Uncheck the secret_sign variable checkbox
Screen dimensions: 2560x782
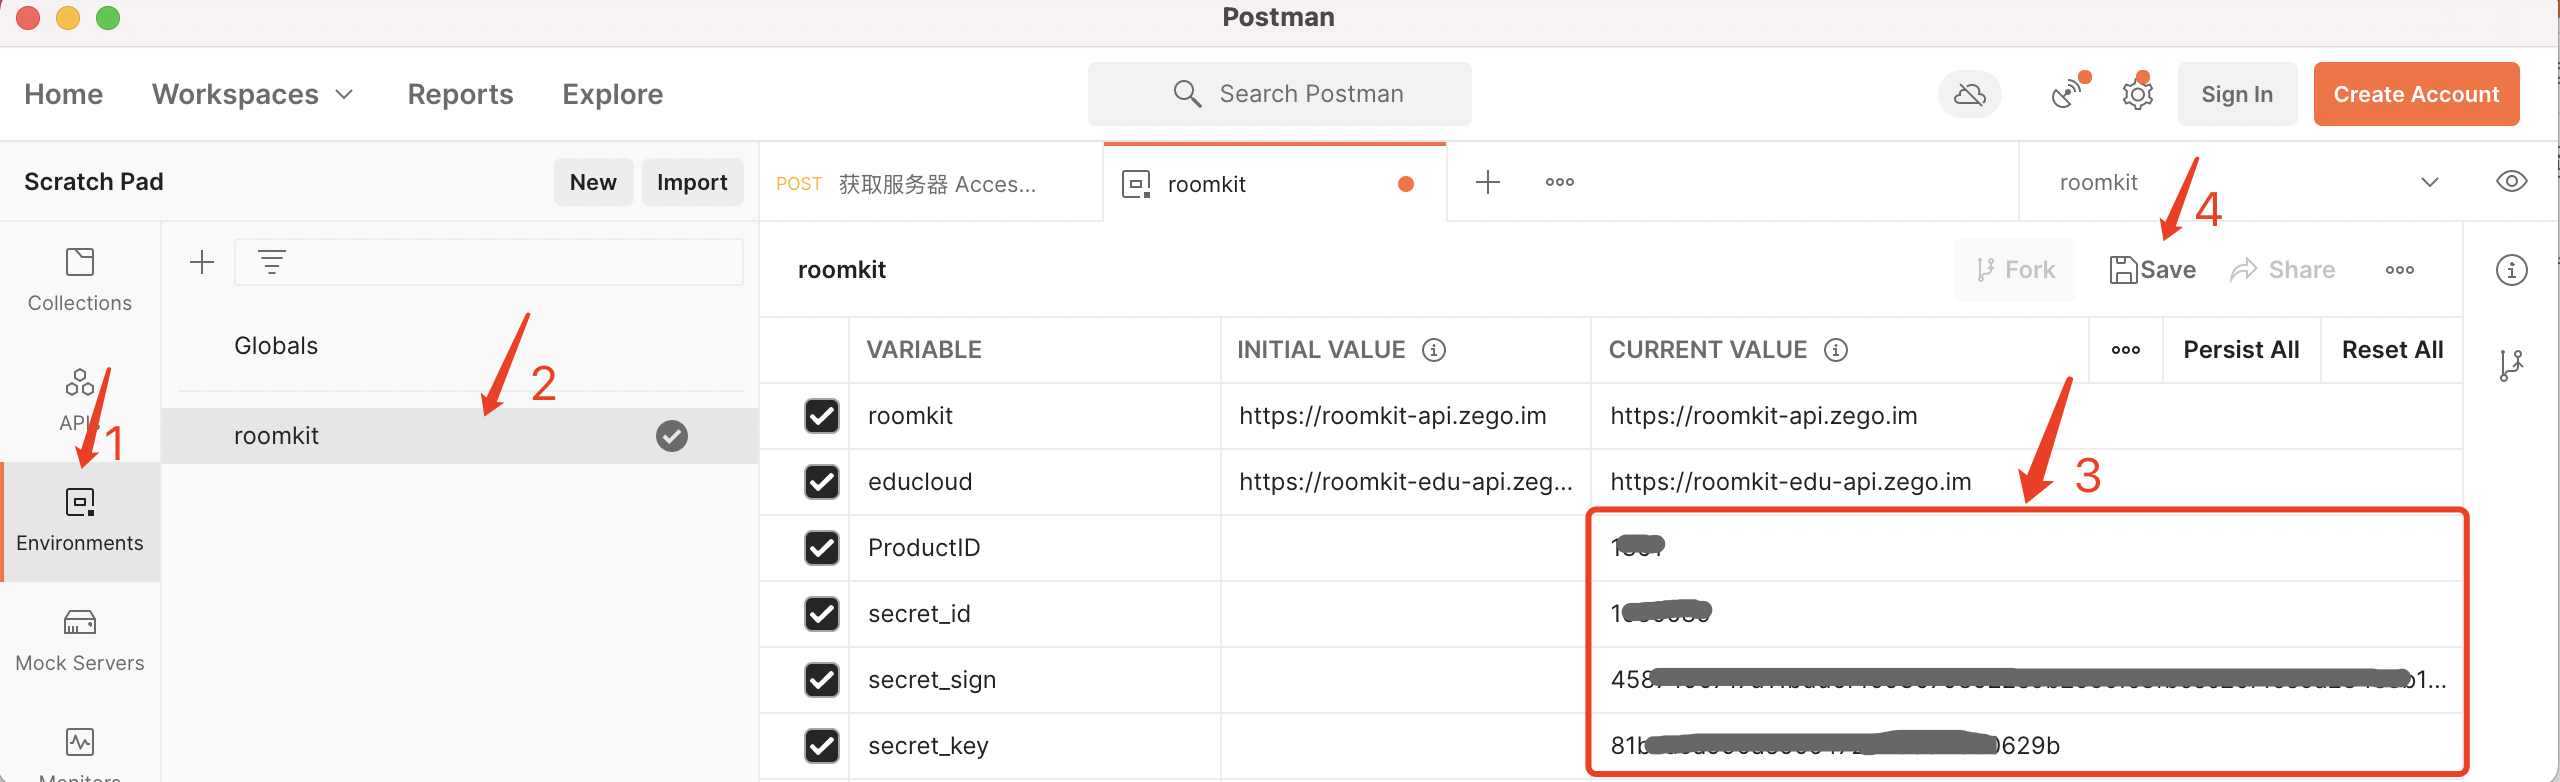click(821, 680)
